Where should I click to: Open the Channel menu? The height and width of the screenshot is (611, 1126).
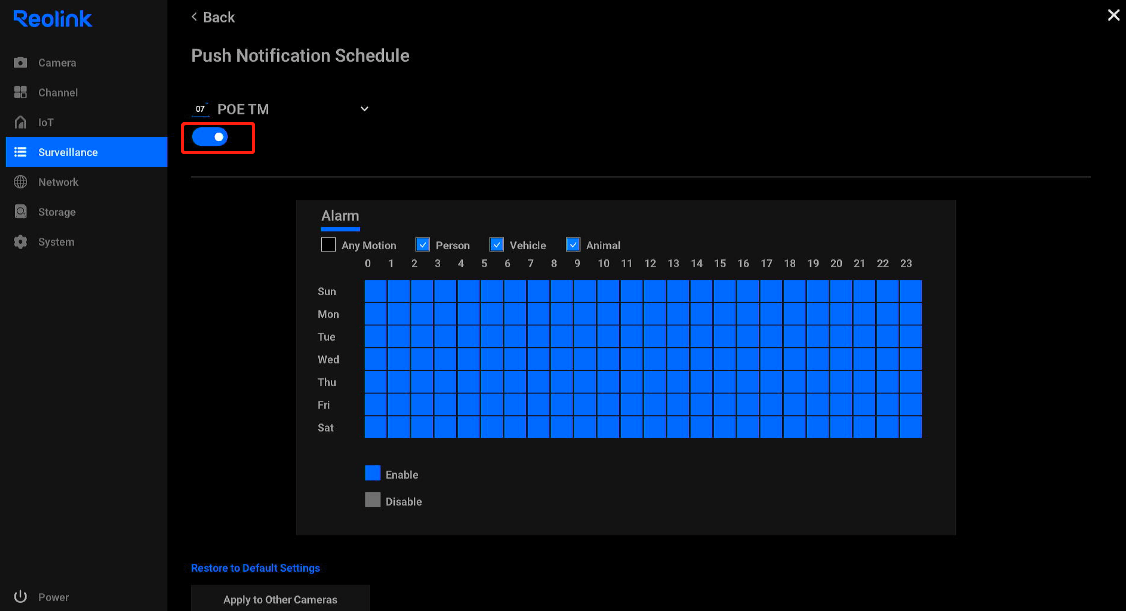[x=86, y=93]
